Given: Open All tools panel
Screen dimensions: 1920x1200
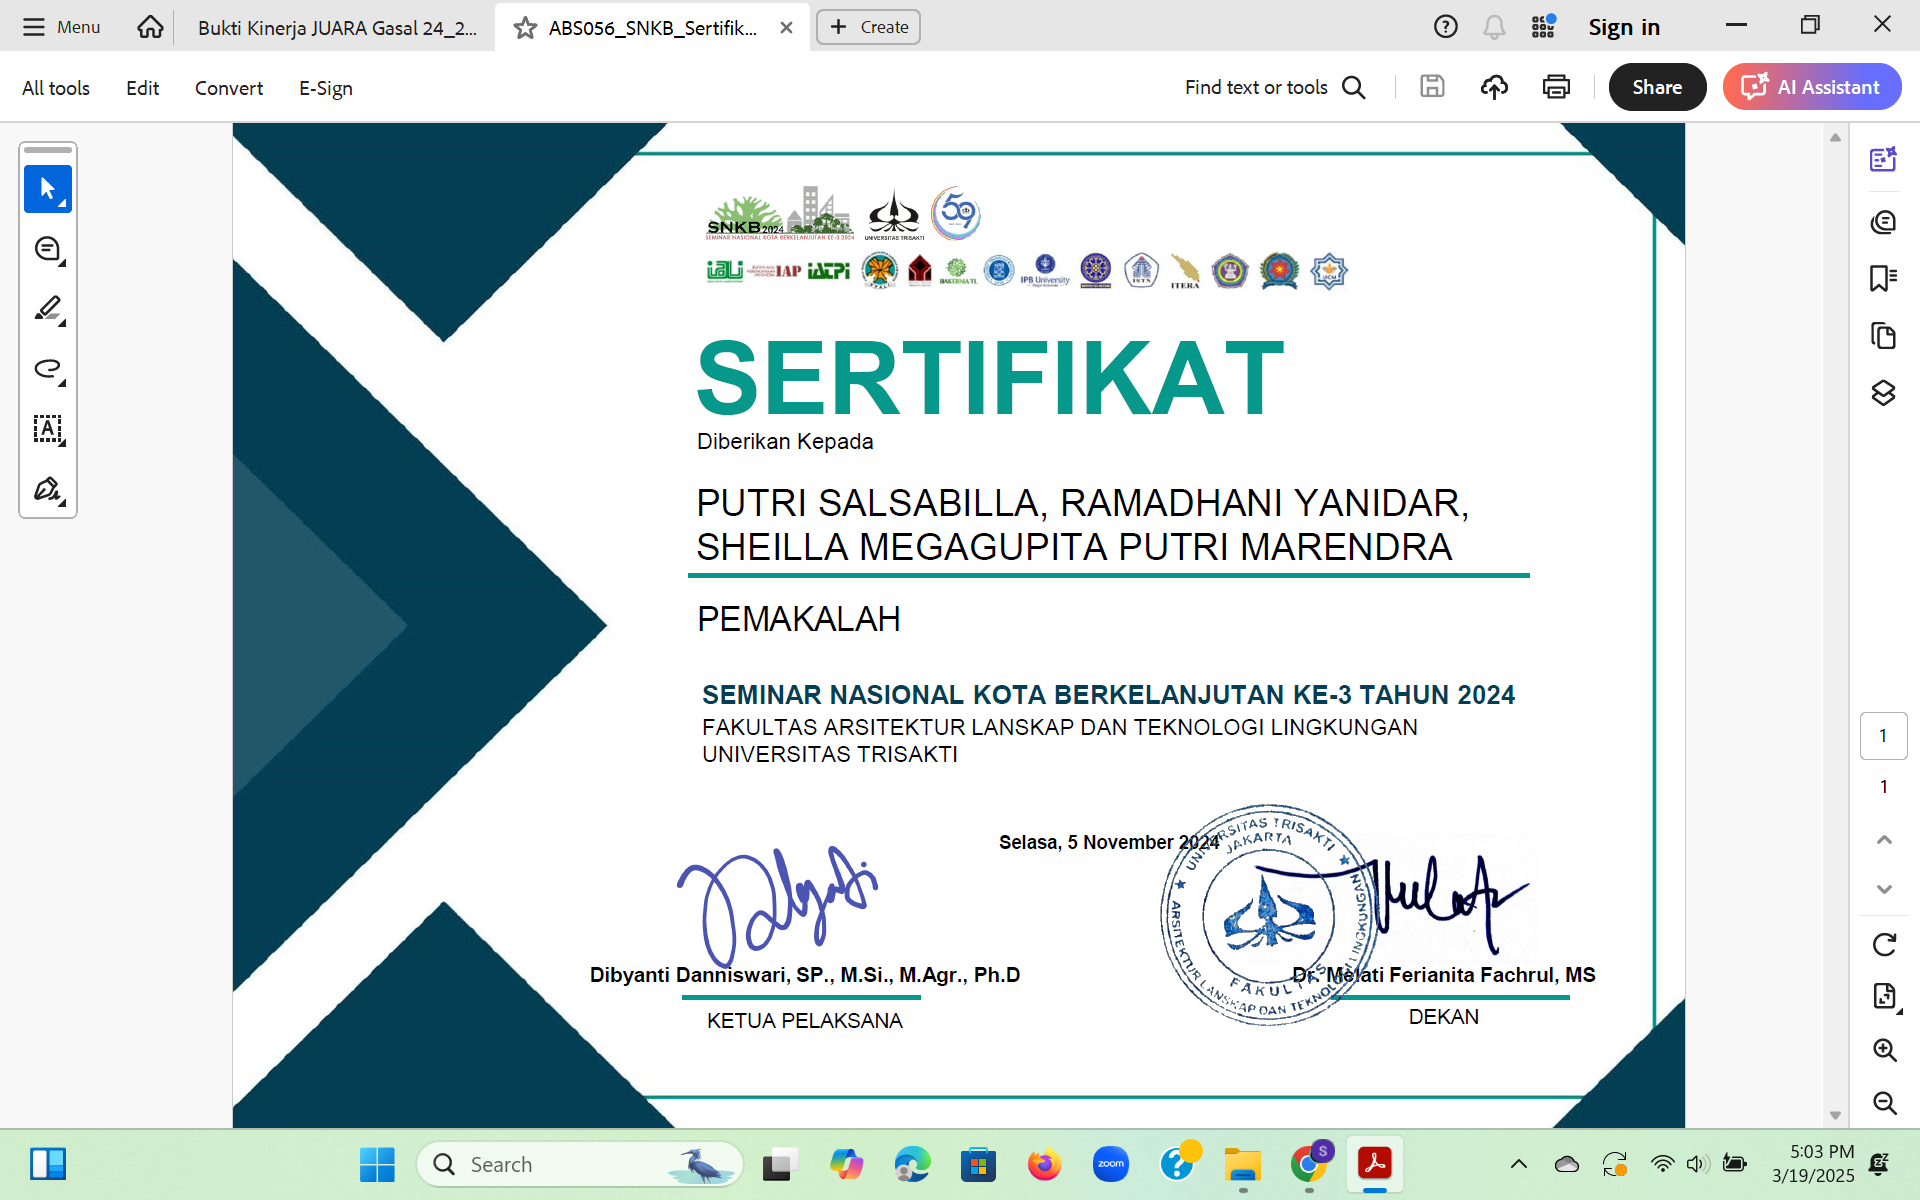Looking at the screenshot, I should pyautogui.click(x=56, y=88).
